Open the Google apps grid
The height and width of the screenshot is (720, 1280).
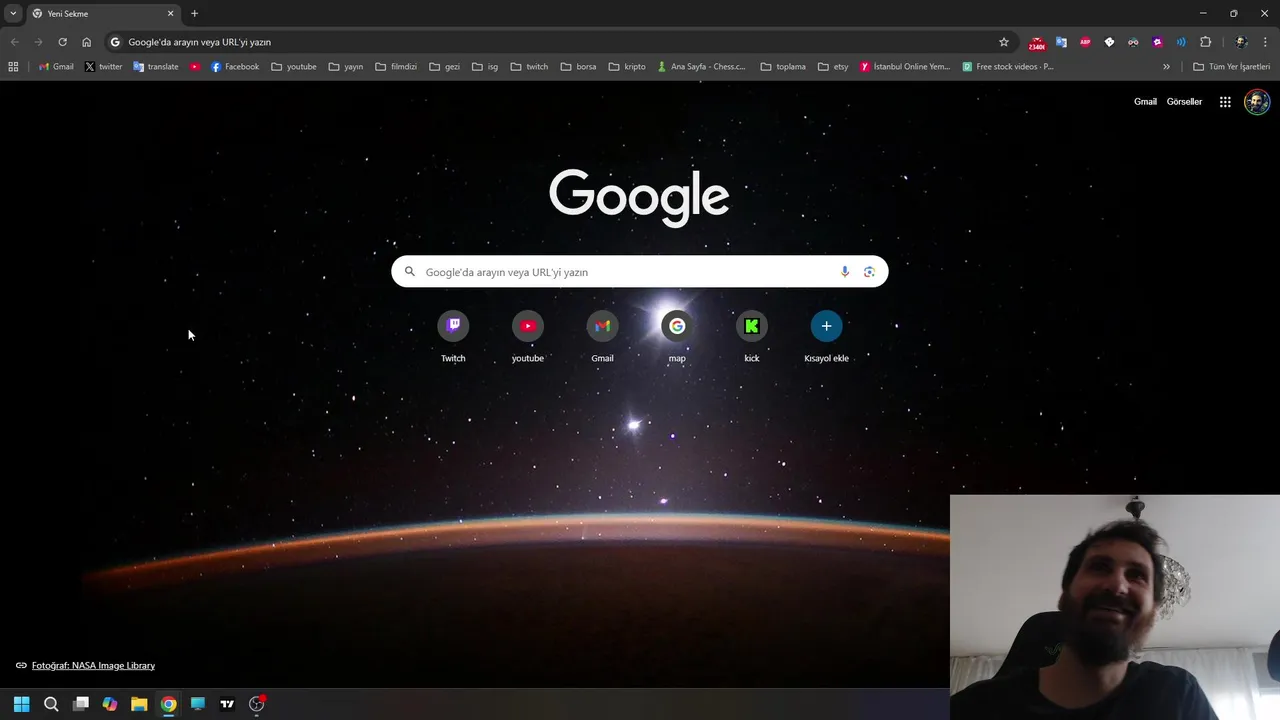pos(1225,102)
